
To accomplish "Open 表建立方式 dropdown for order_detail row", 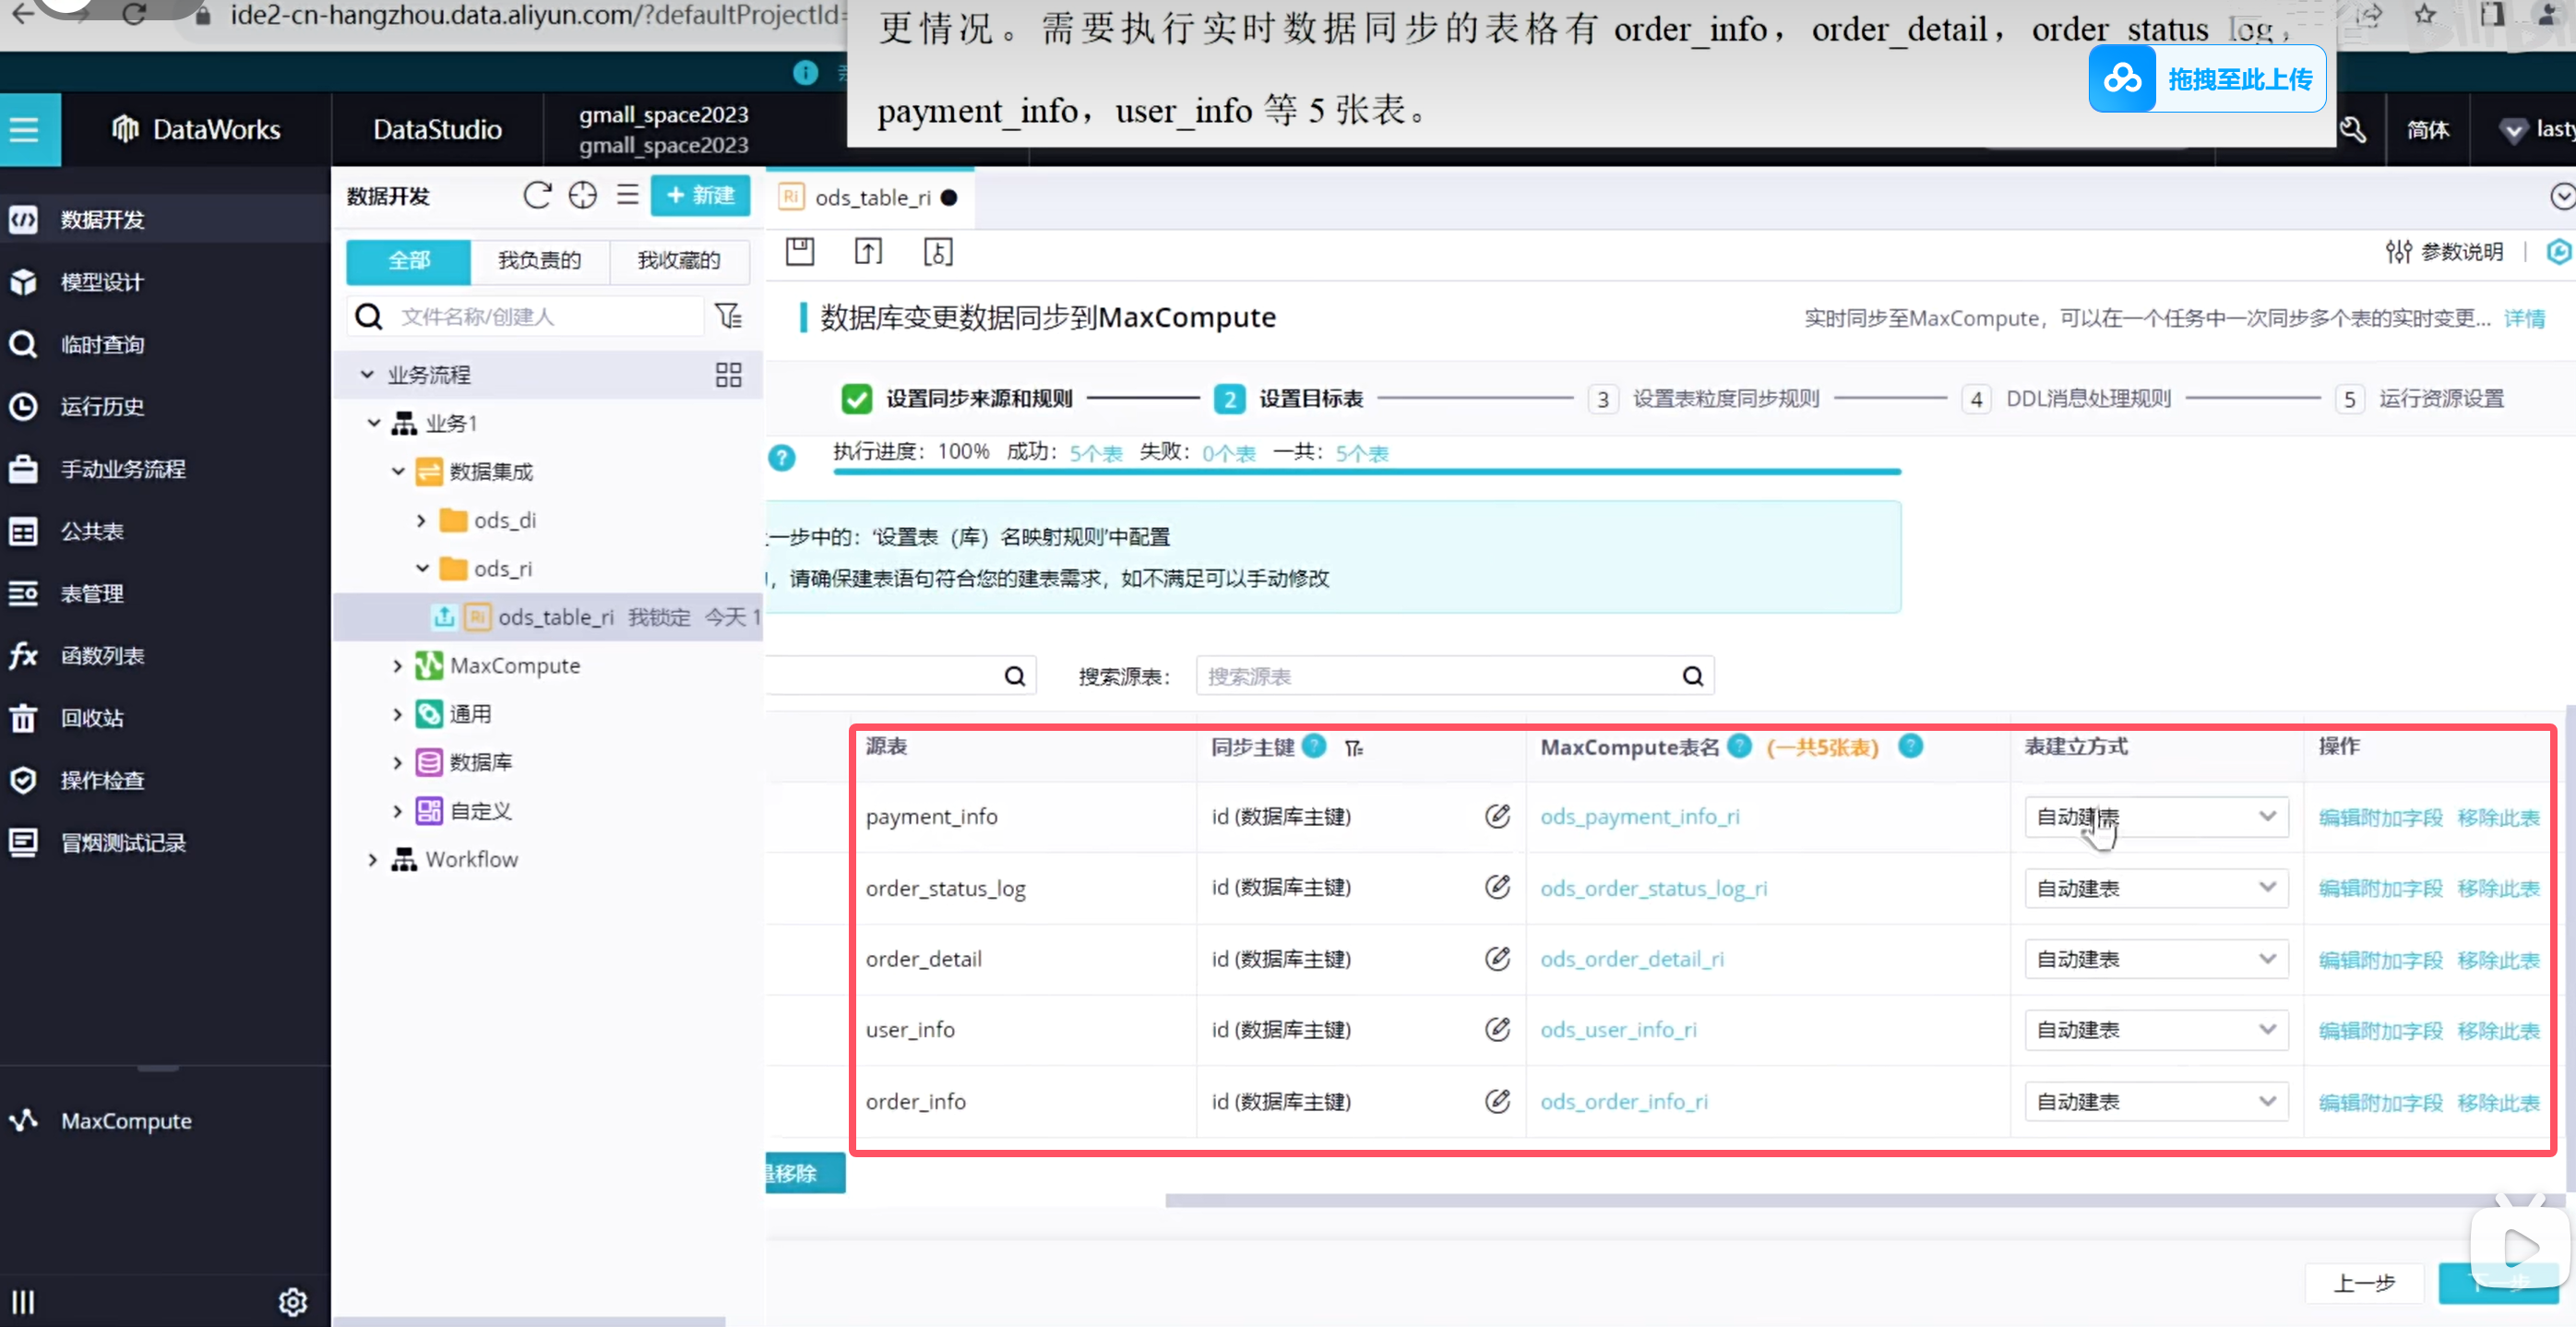I will (2155, 959).
